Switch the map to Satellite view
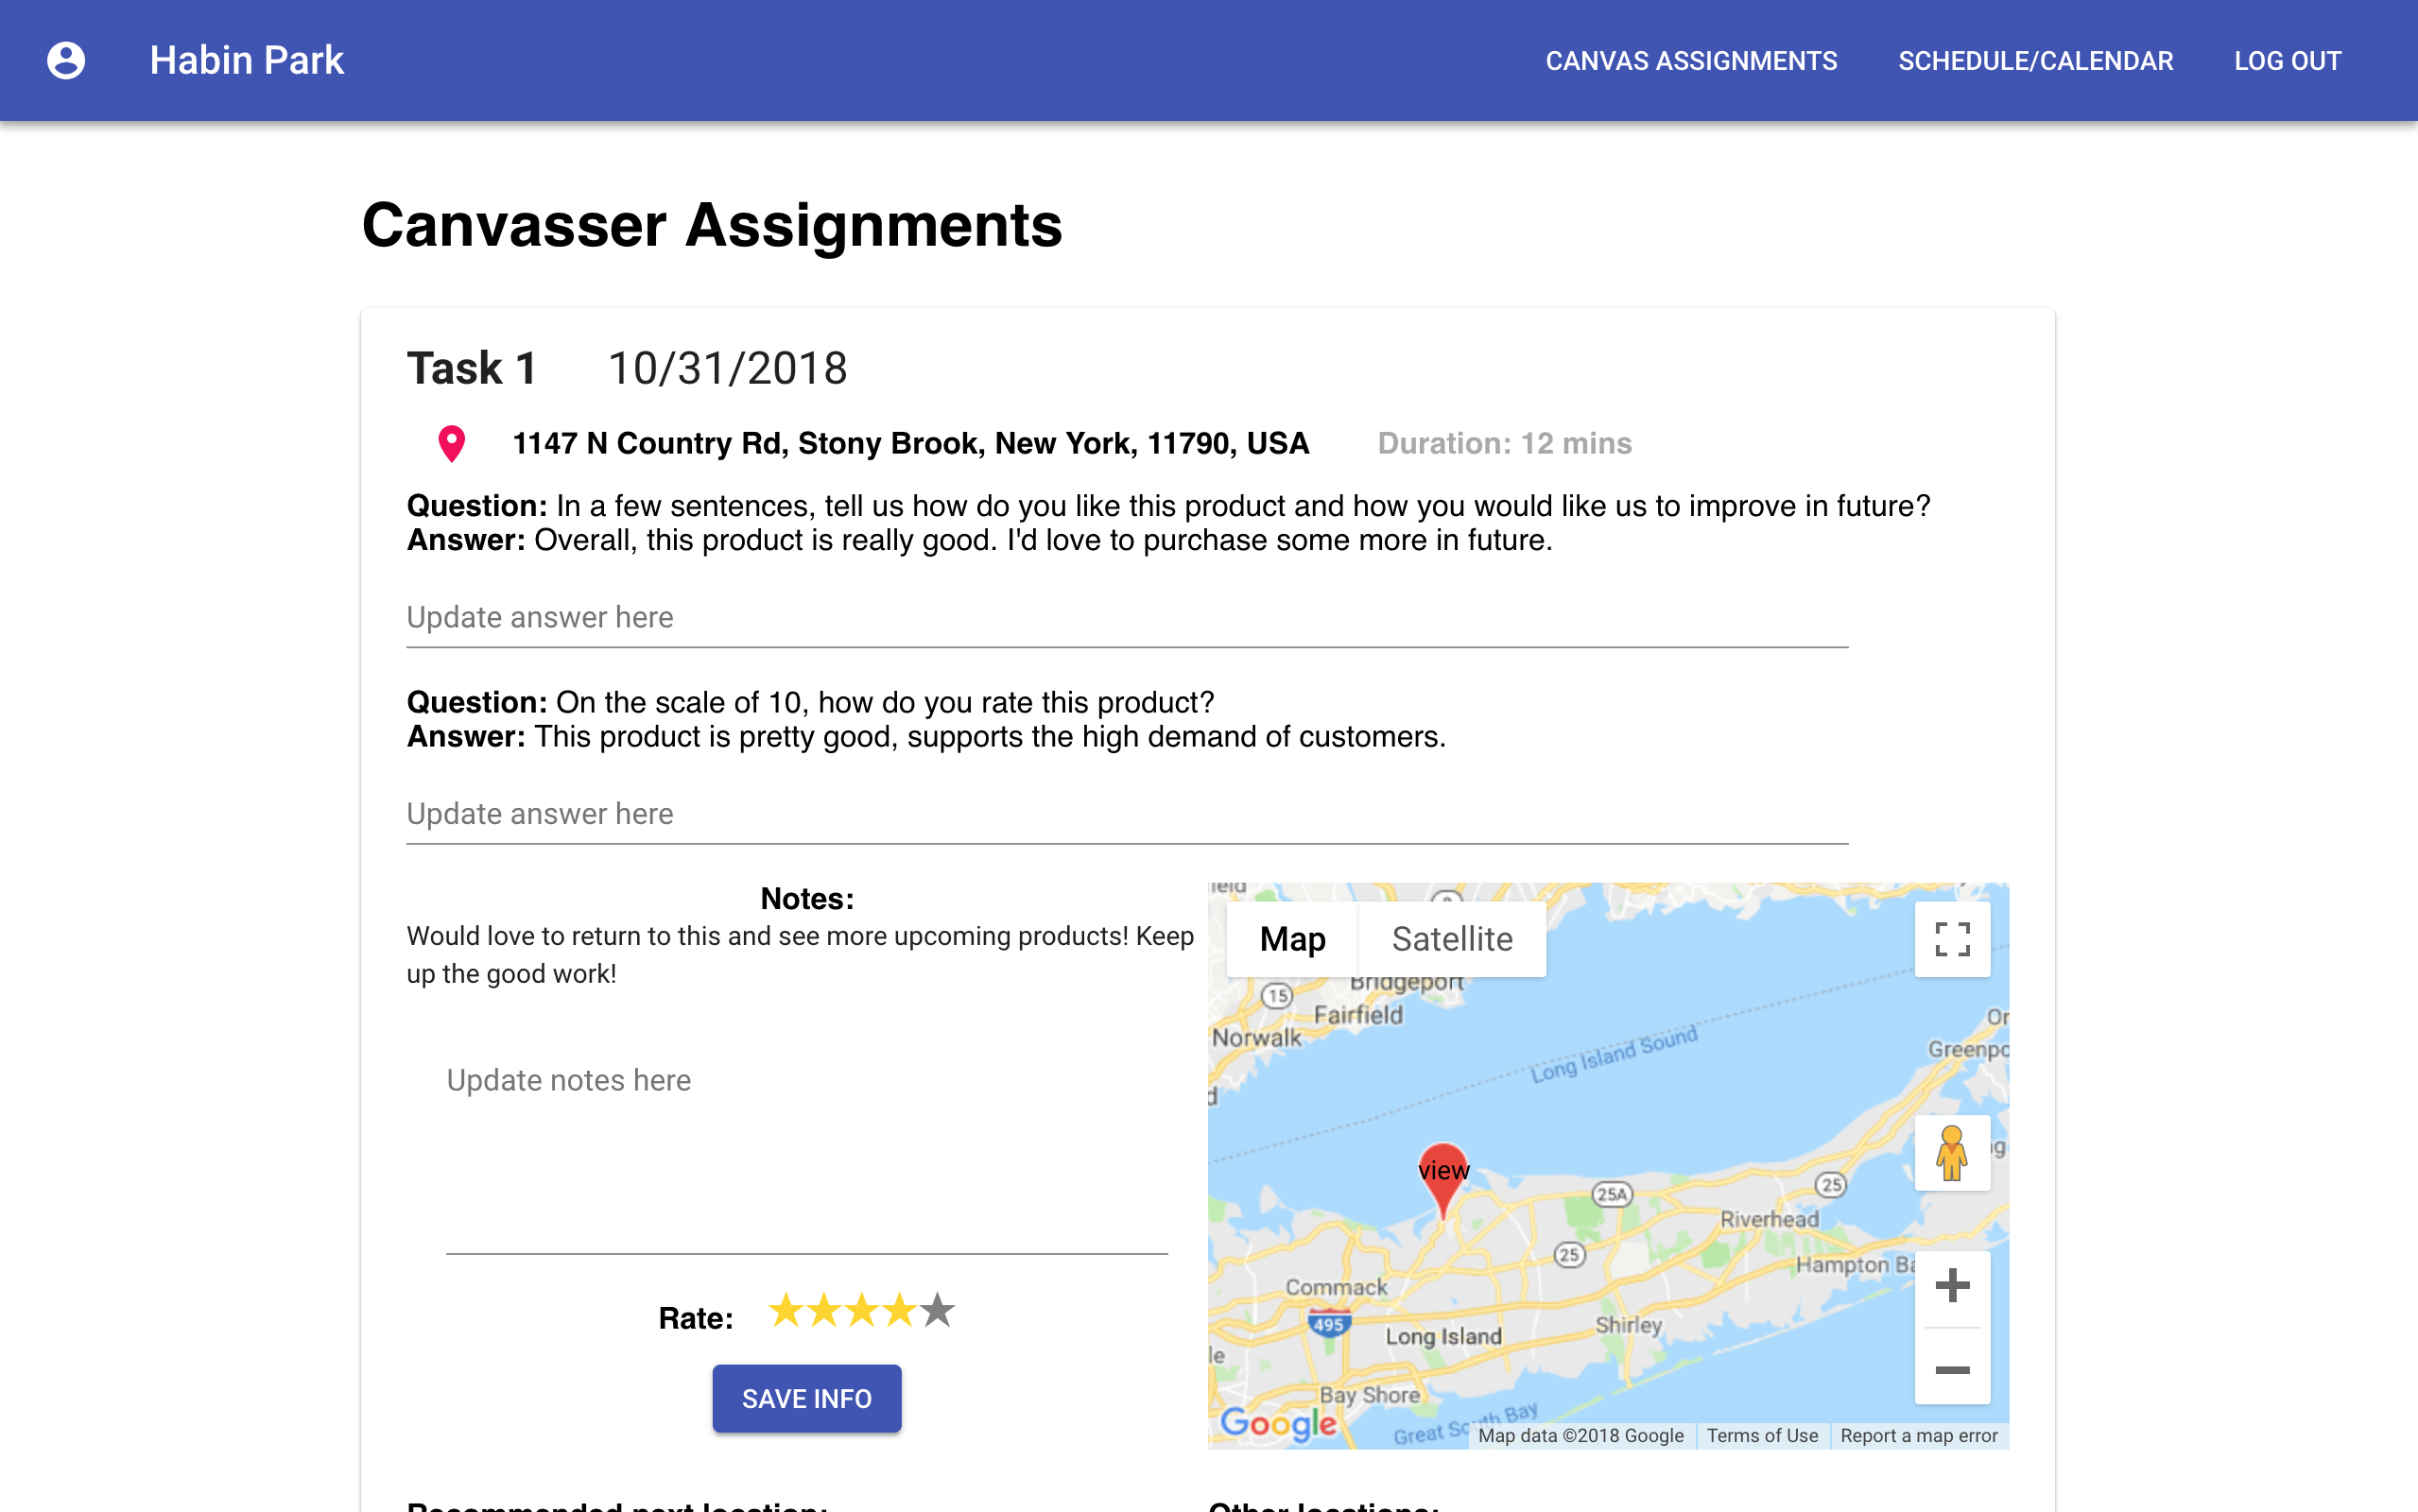Image resolution: width=2418 pixels, height=1512 pixels. point(1452,938)
